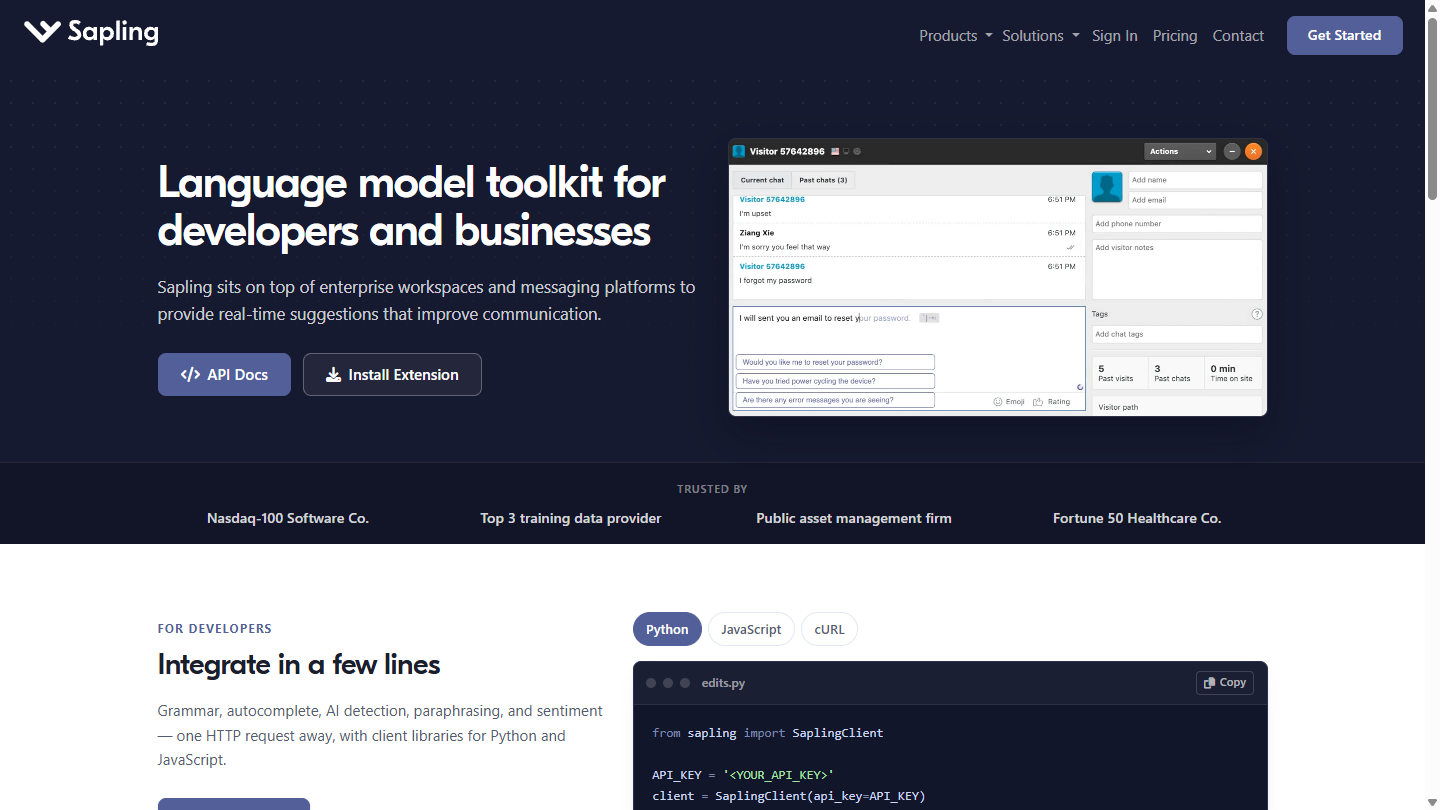Click the Get Started button
Screen dimensions: 1440x810
tap(1344, 35)
